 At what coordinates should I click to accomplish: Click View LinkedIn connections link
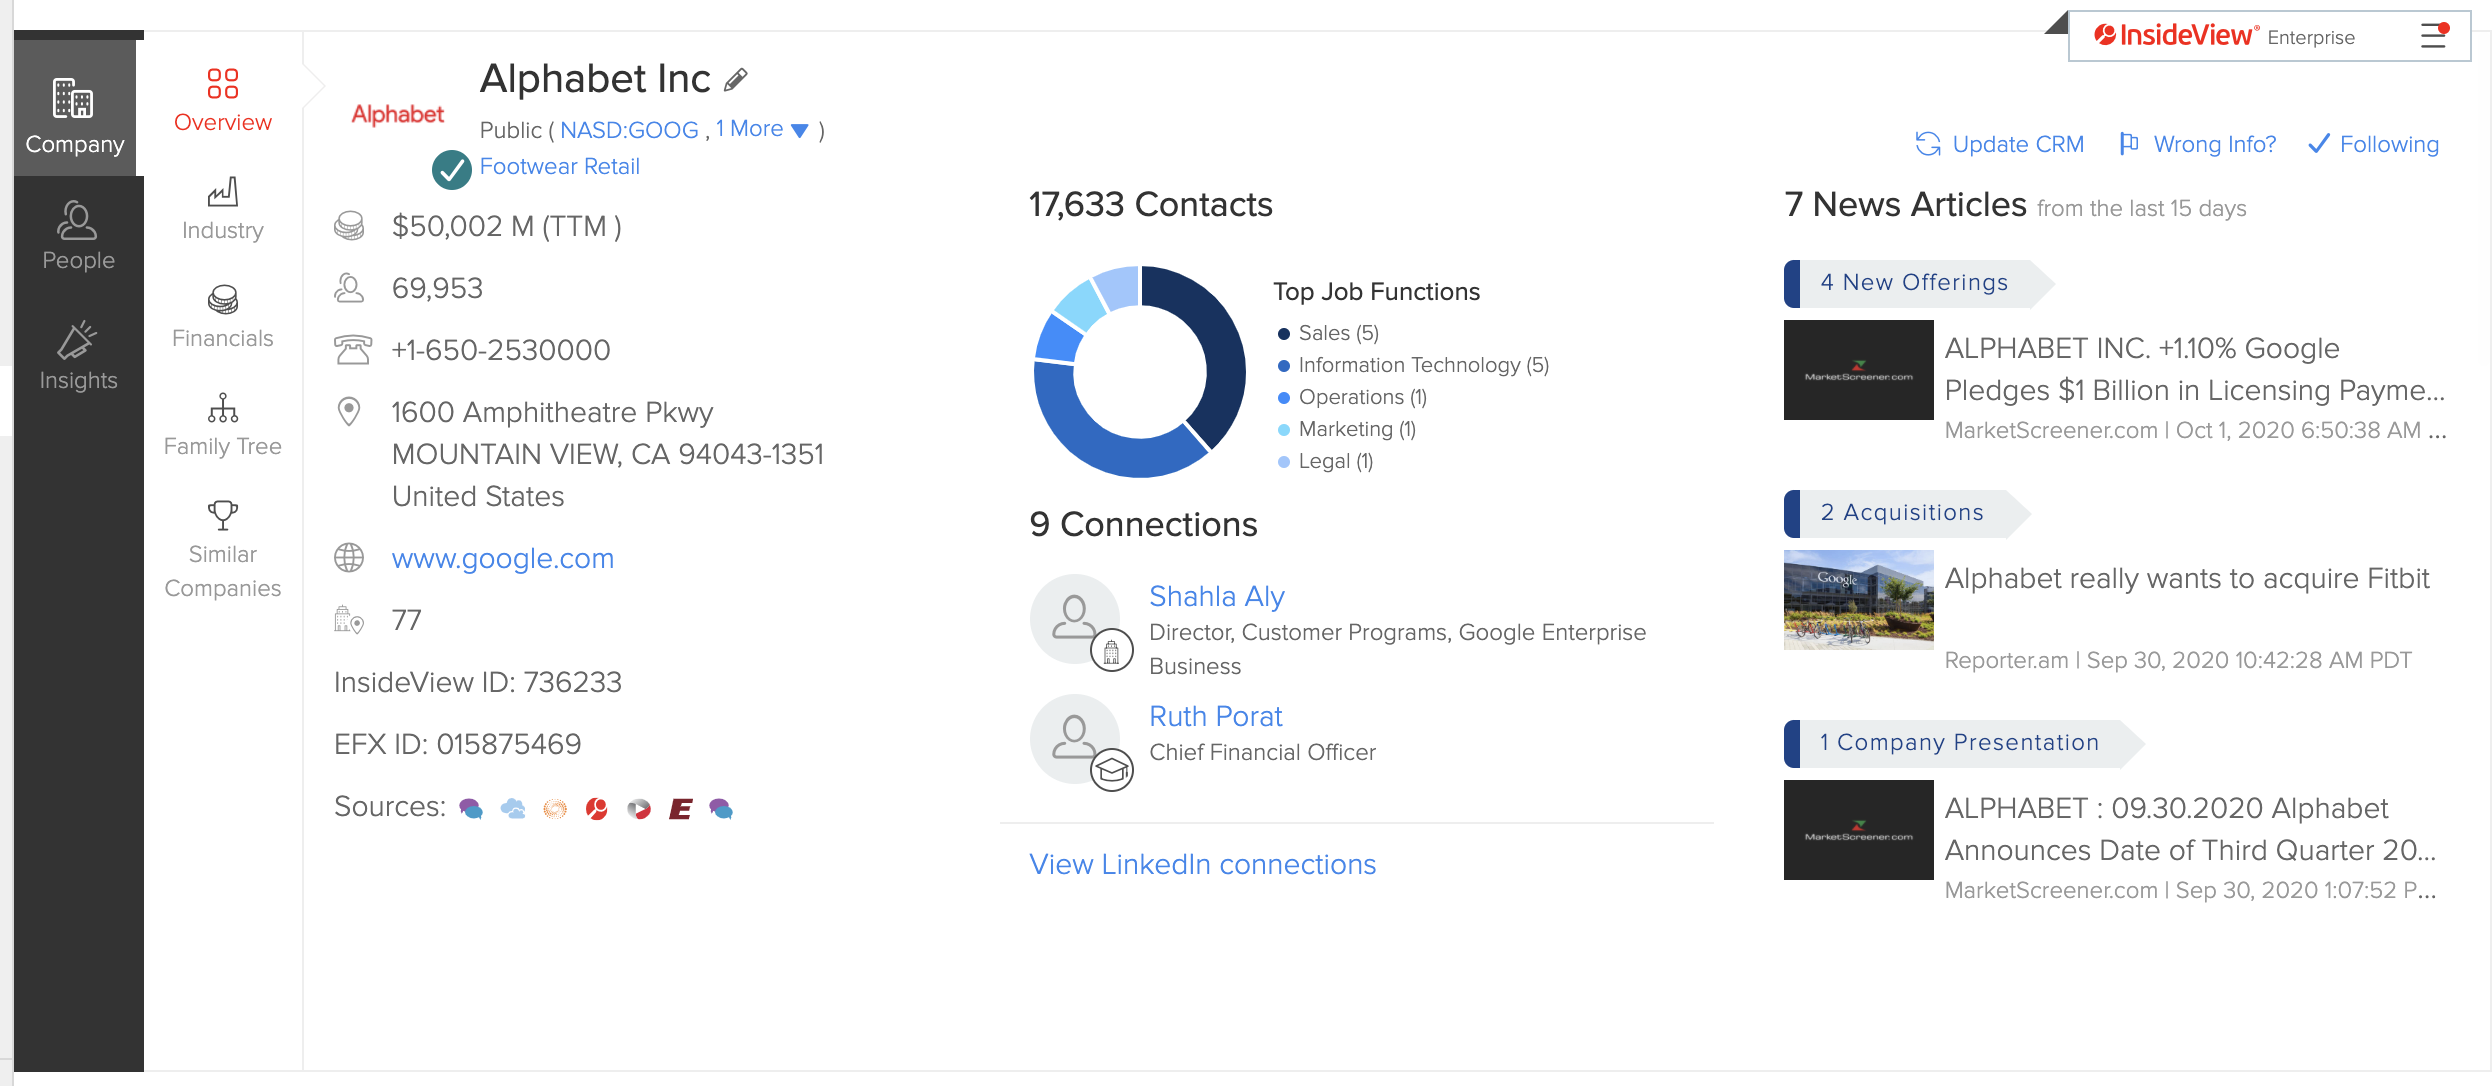(1202, 864)
